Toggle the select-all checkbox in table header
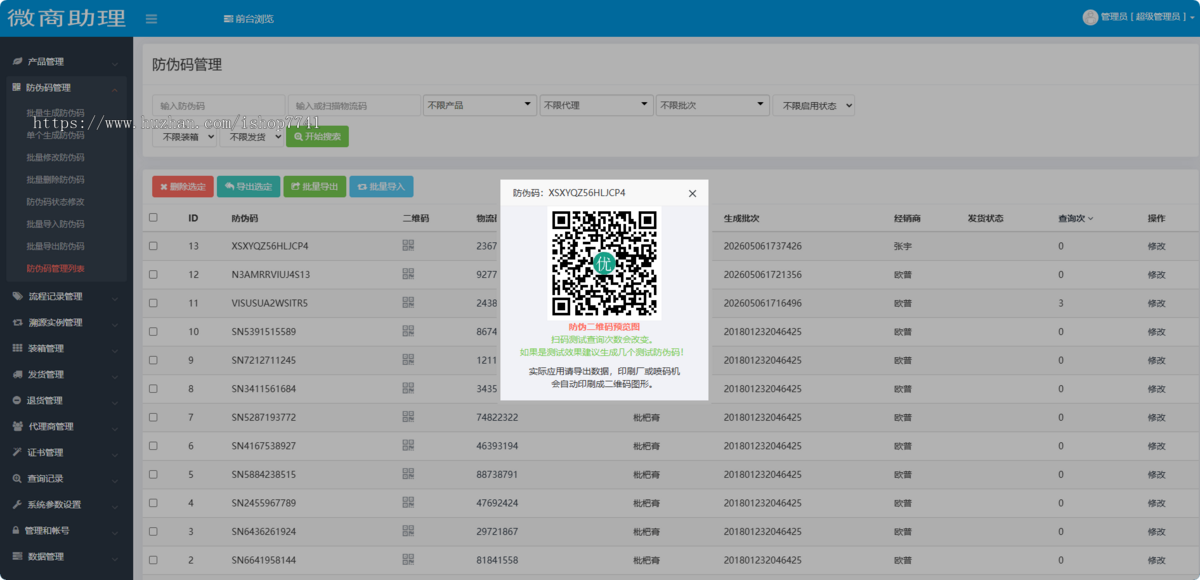Screen dimensions: 1200x580 click(x=153, y=217)
